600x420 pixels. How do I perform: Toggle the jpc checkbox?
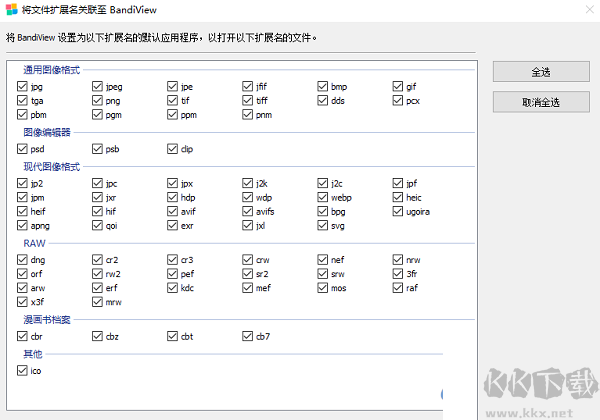tap(97, 183)
